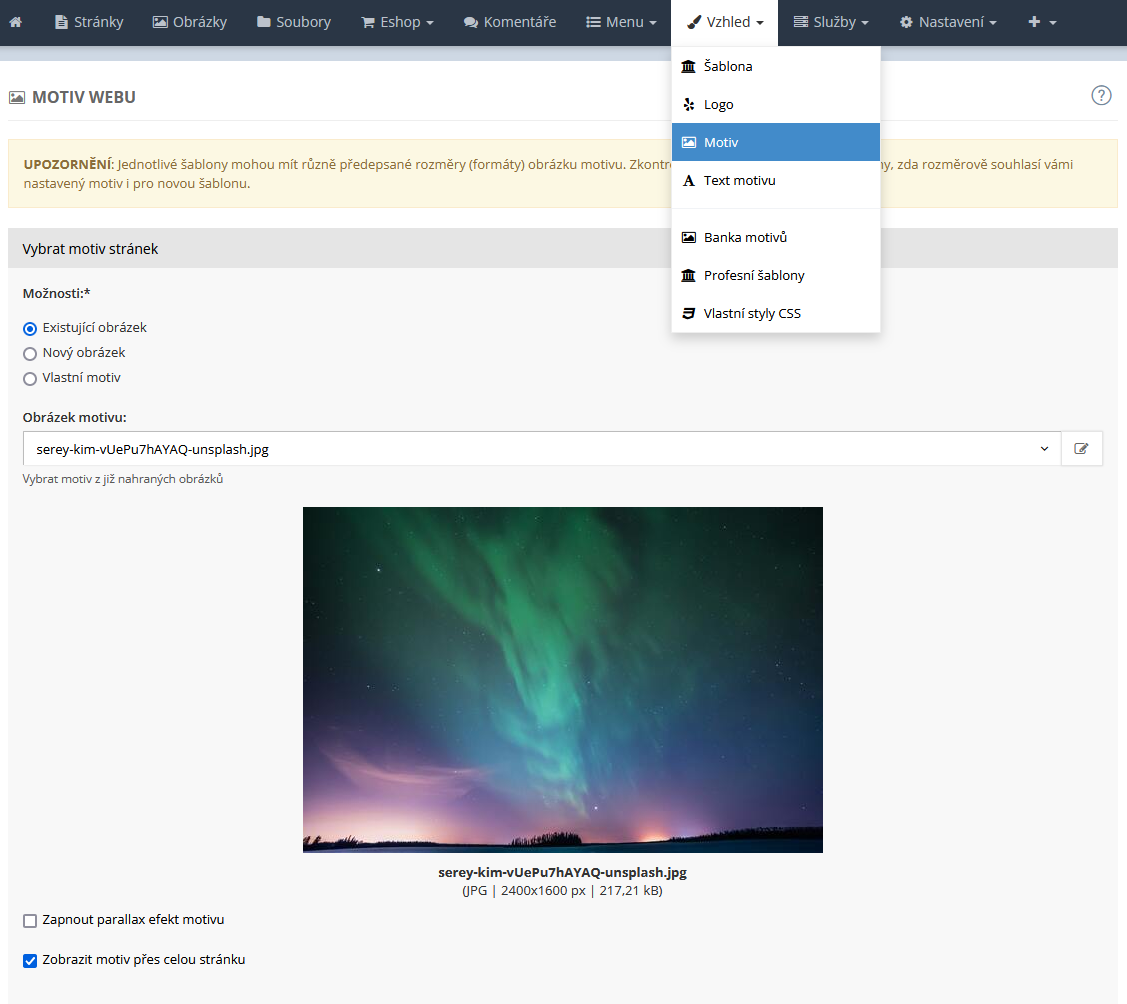
Task: Open Soubory folder in the navbar
Action: (293, 22)
